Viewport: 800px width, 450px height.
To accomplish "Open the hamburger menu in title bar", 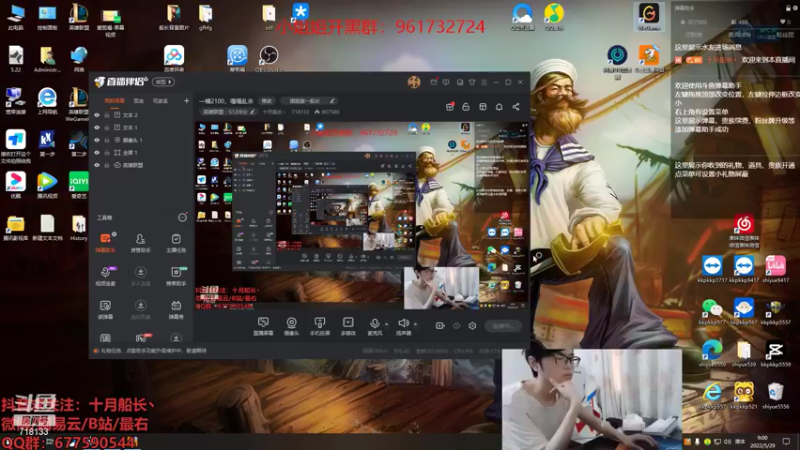I will 484,82.
